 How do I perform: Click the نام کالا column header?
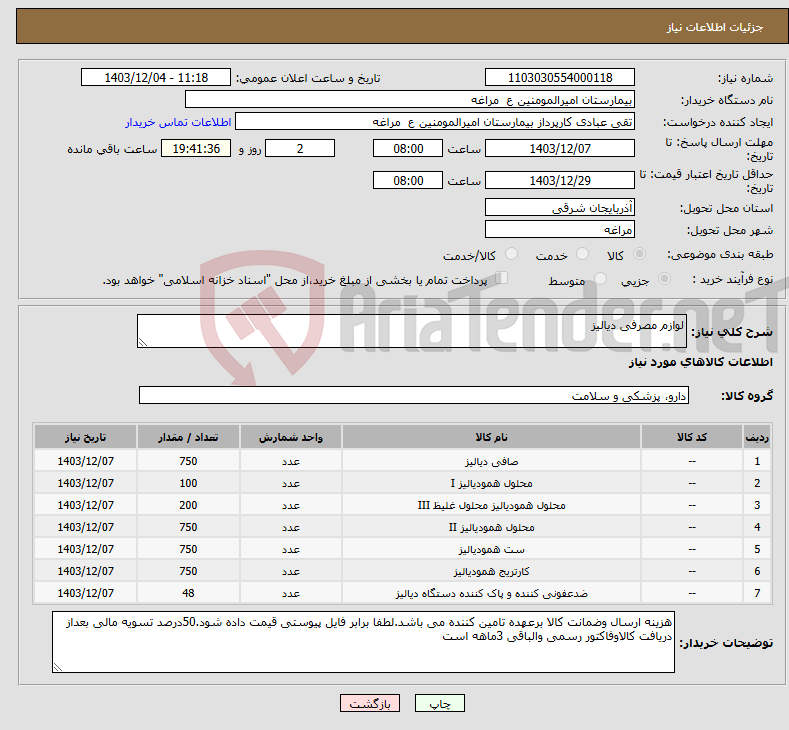[x=491, y=437]
